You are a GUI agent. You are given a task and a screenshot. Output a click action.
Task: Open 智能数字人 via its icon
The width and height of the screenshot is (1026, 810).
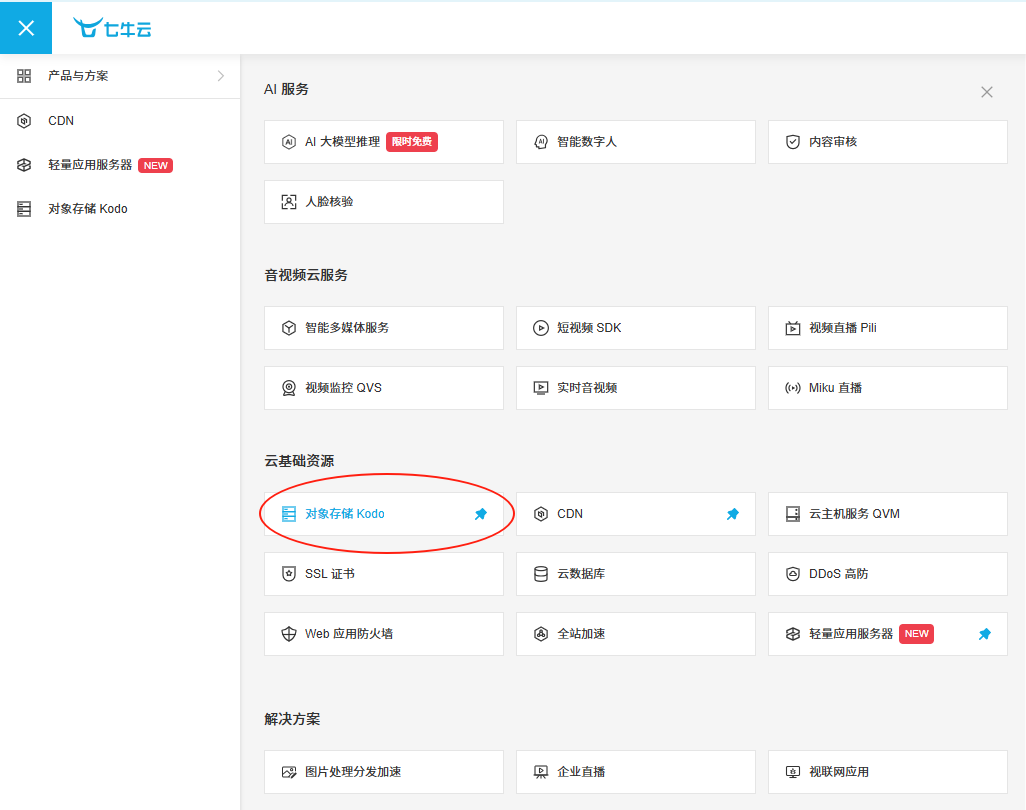(x=541, y=141)
